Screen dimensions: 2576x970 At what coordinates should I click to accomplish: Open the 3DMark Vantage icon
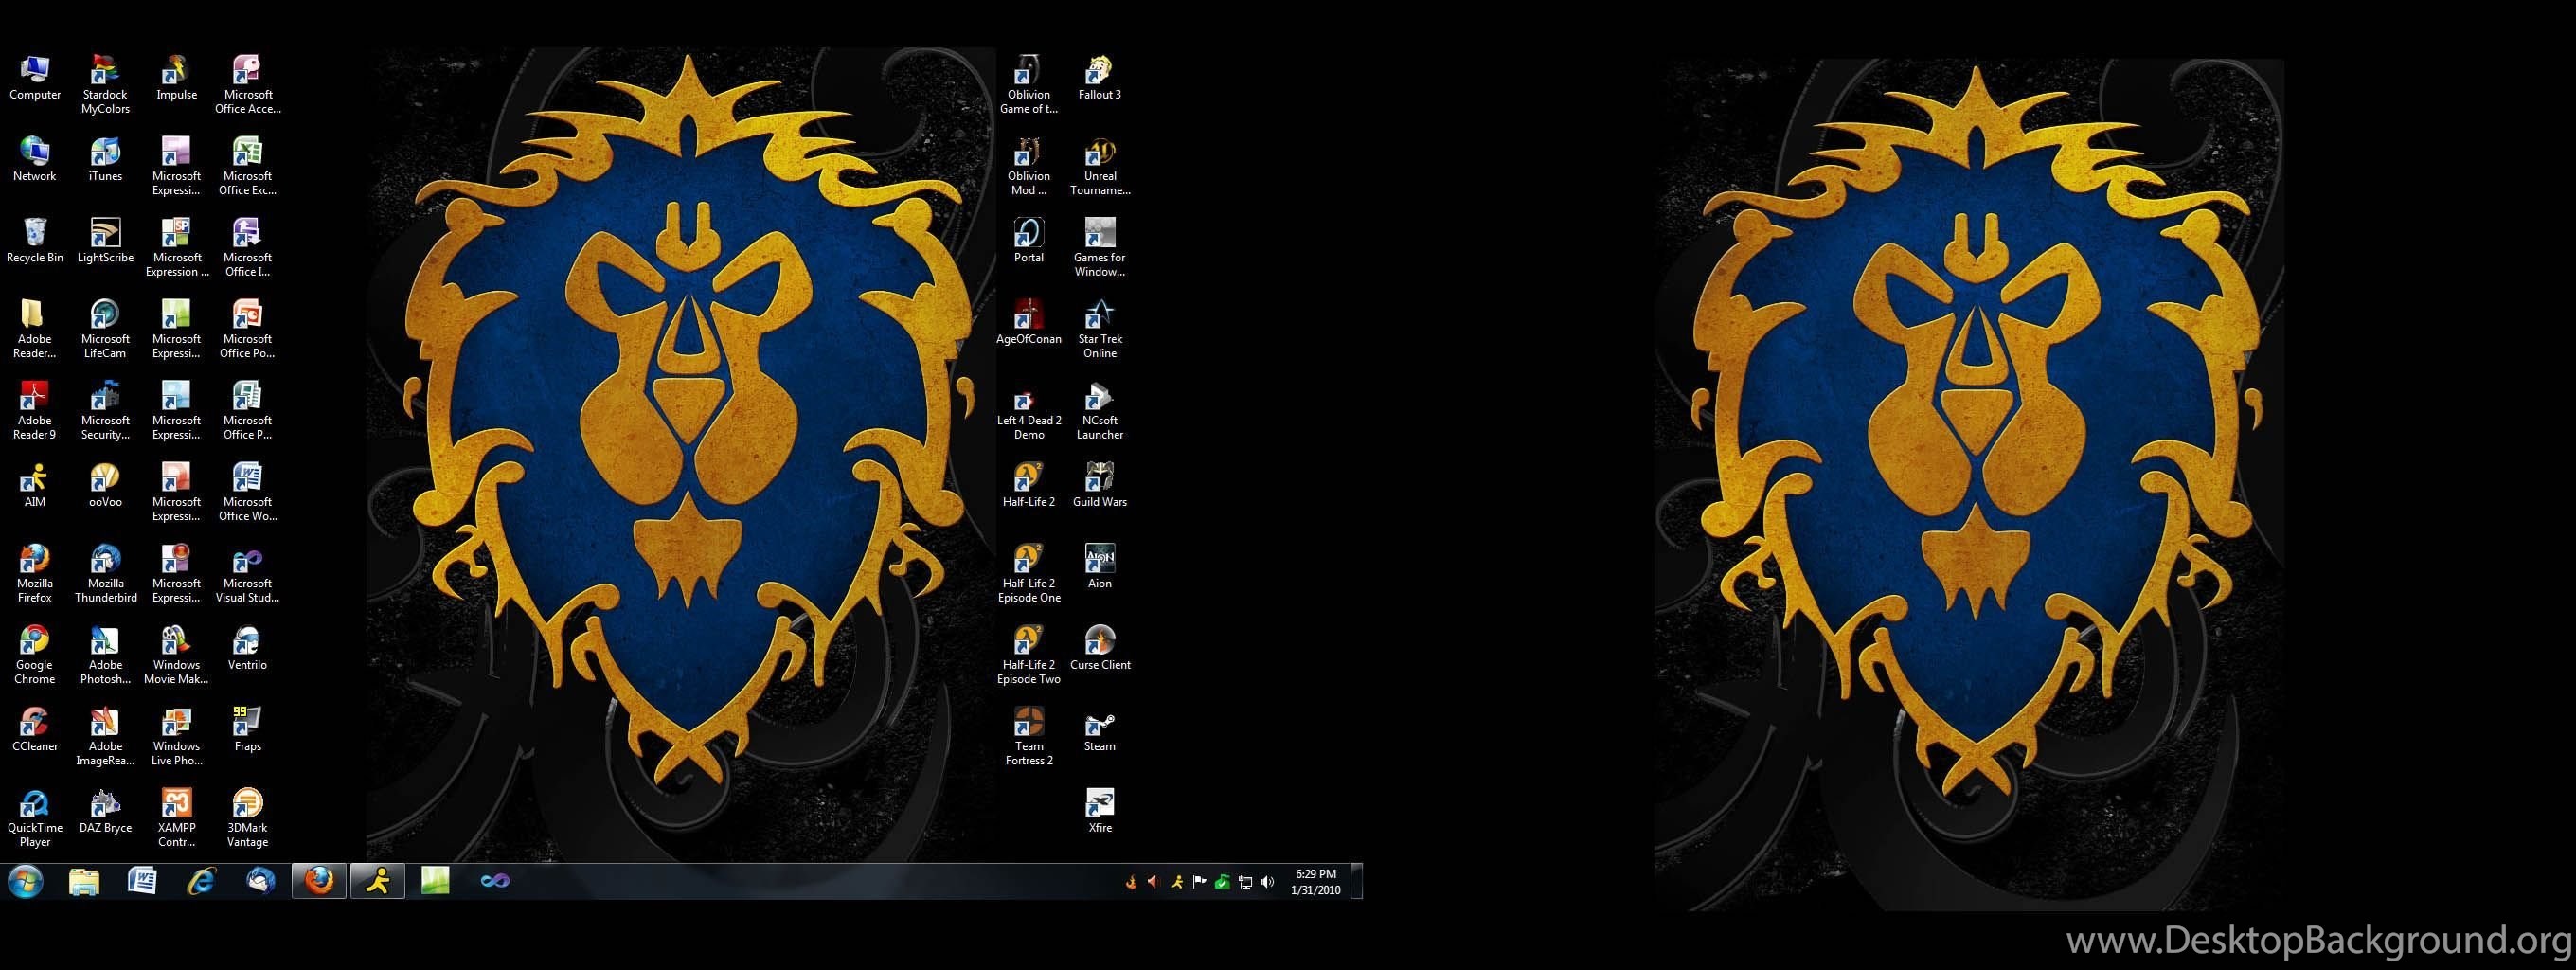pos(247,818)
